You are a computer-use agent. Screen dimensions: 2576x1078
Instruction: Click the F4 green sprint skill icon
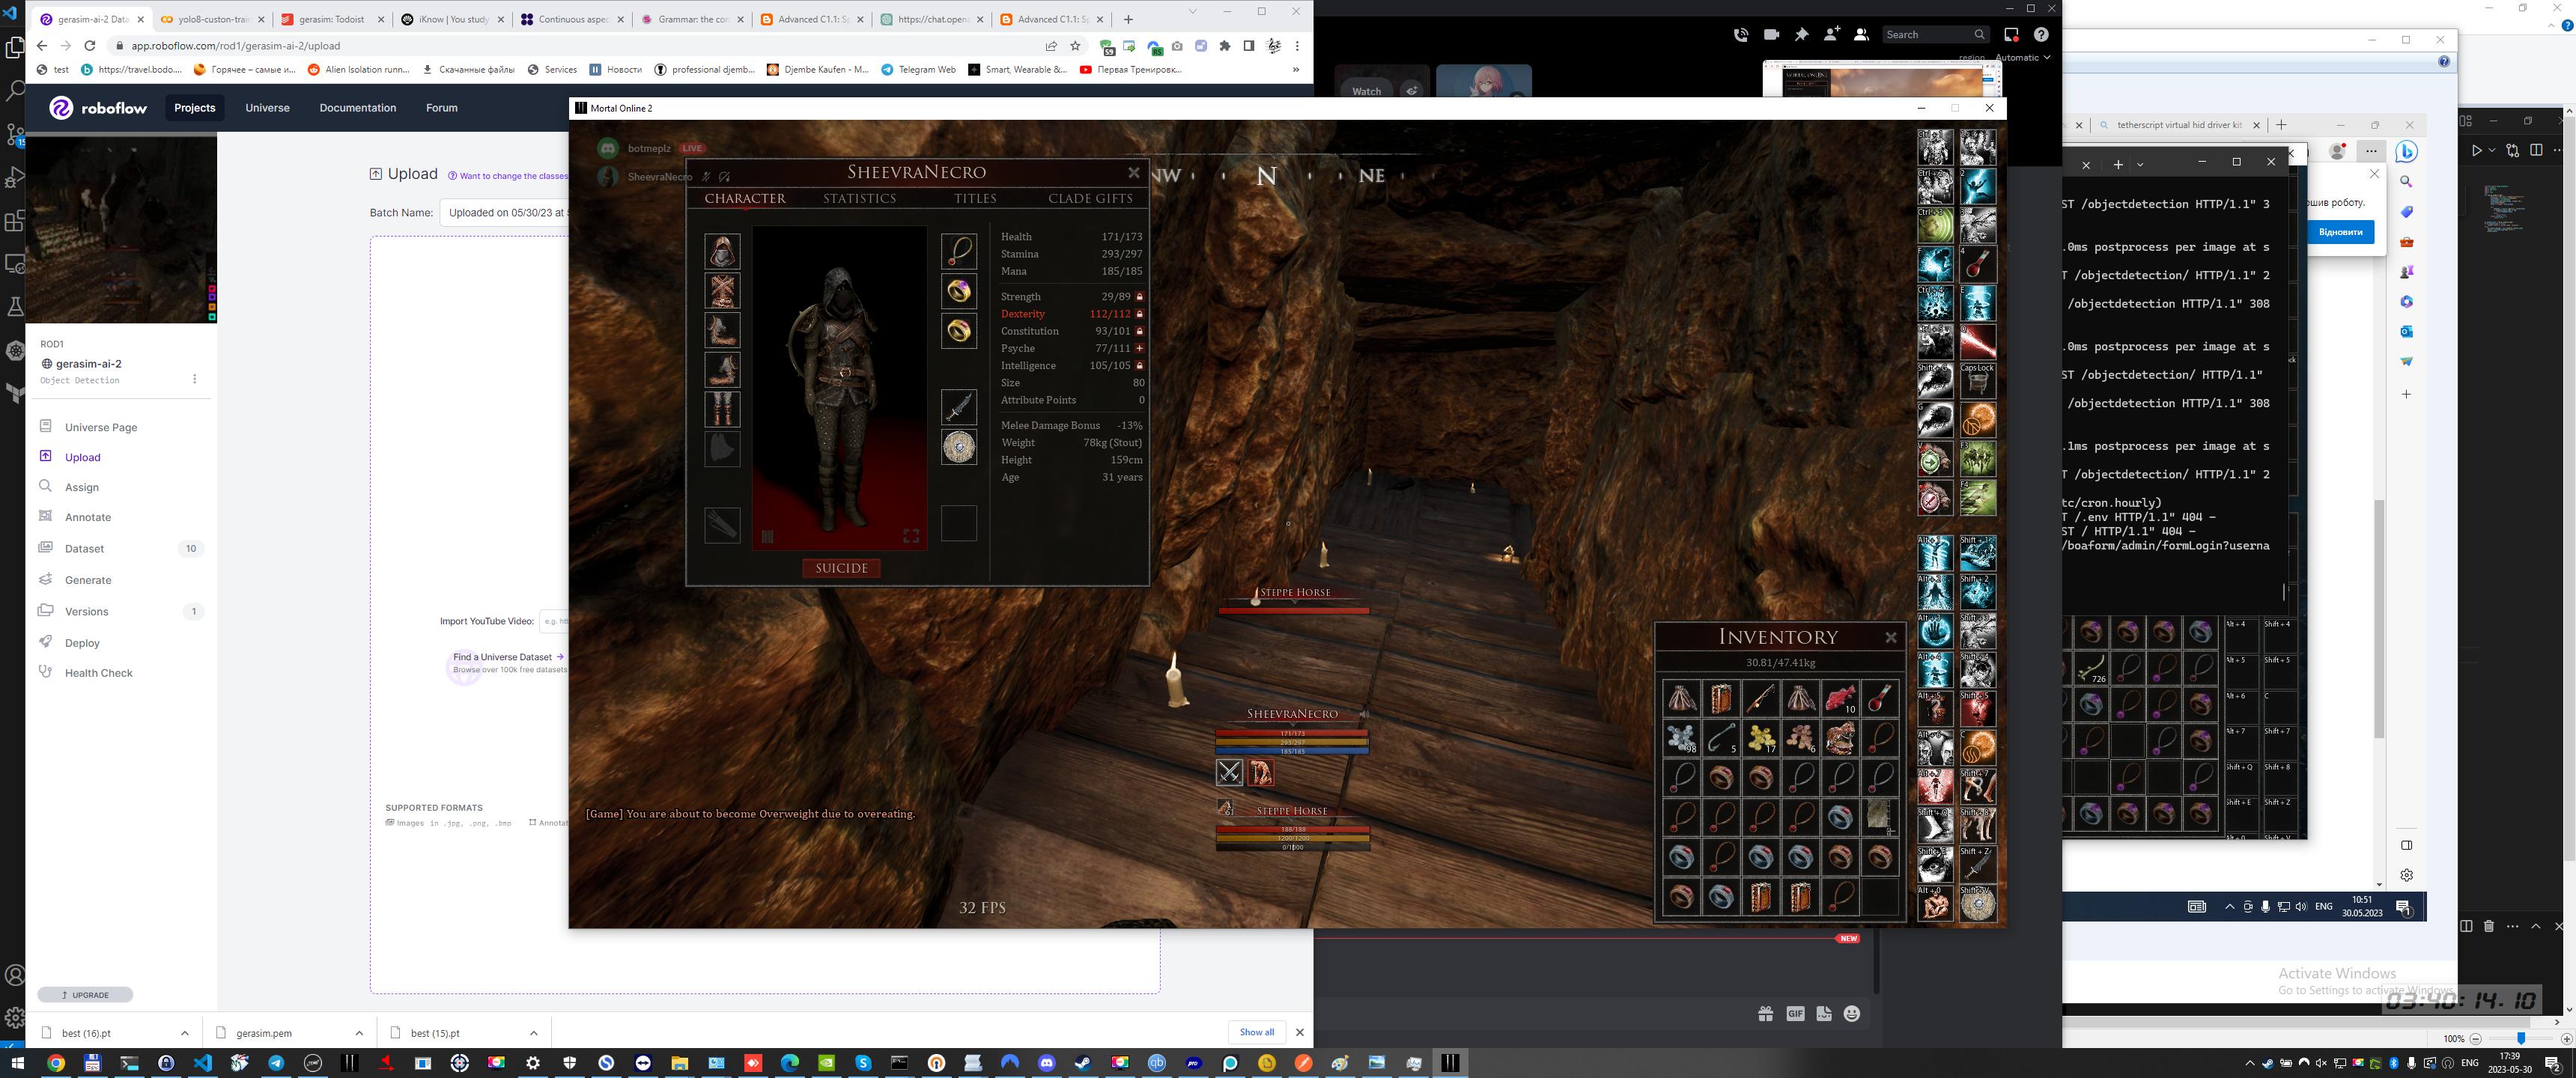(1977, 498)
